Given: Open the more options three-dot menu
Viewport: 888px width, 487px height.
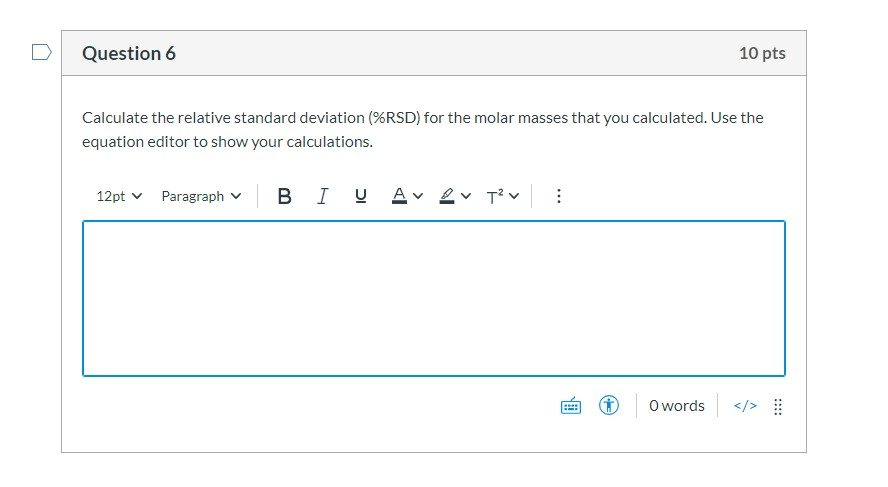Looking at the screenshot, I should pyautogui.click(x=558, y=196).
